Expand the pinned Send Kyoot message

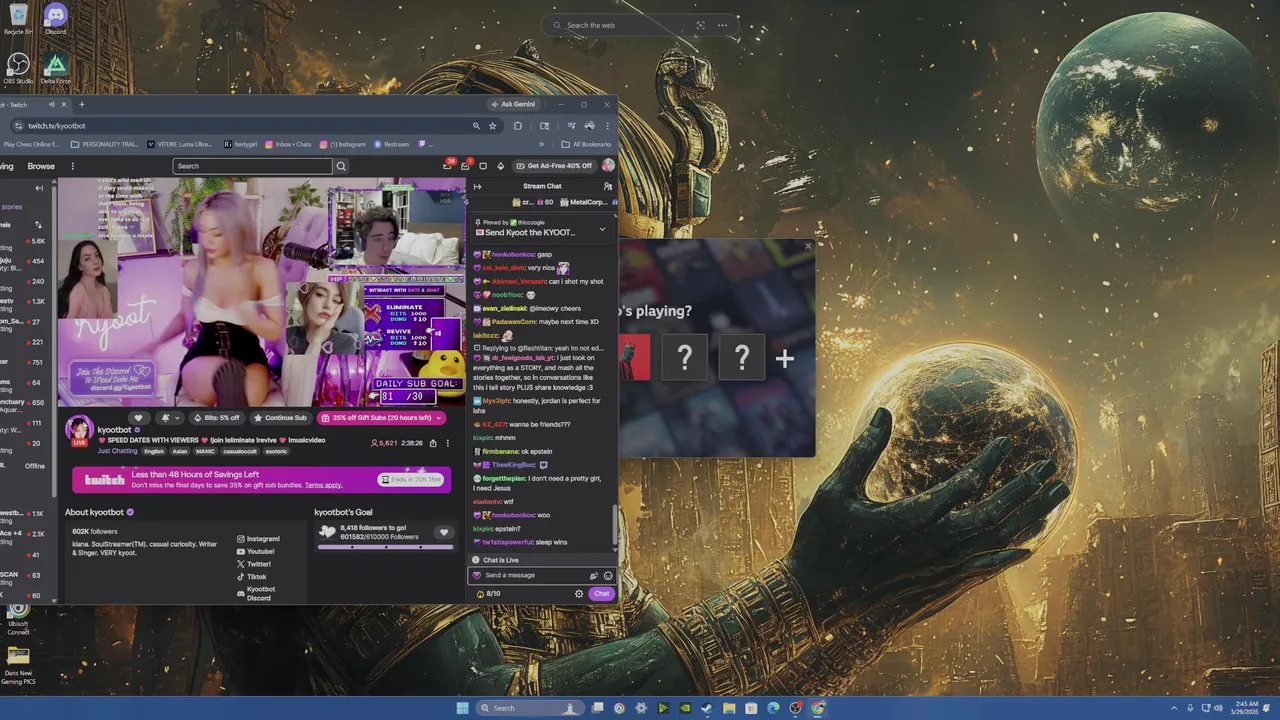point(602,229)
